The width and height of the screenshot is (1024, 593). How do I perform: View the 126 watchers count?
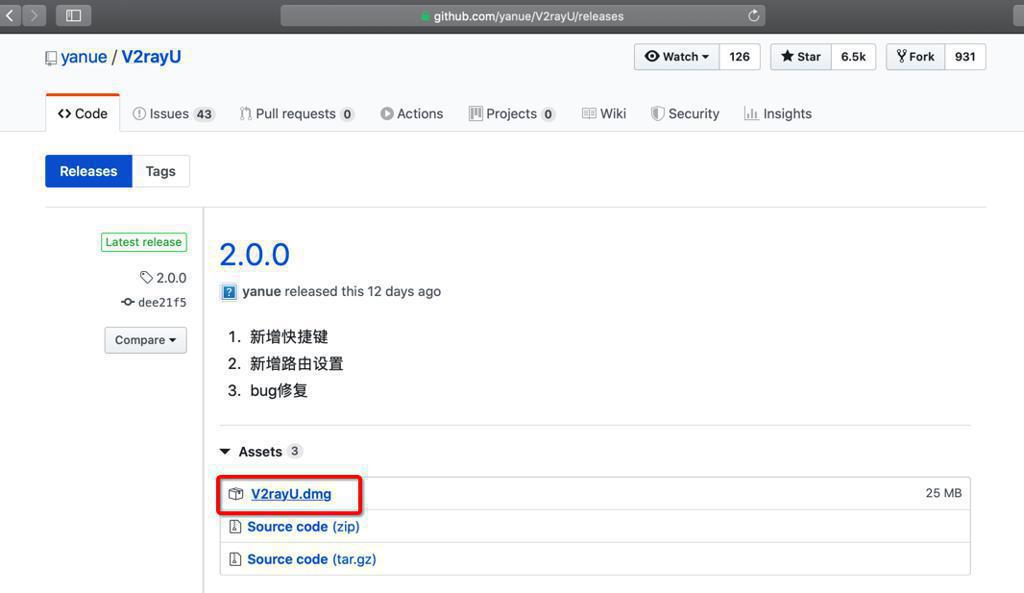(x=739, y=57)
